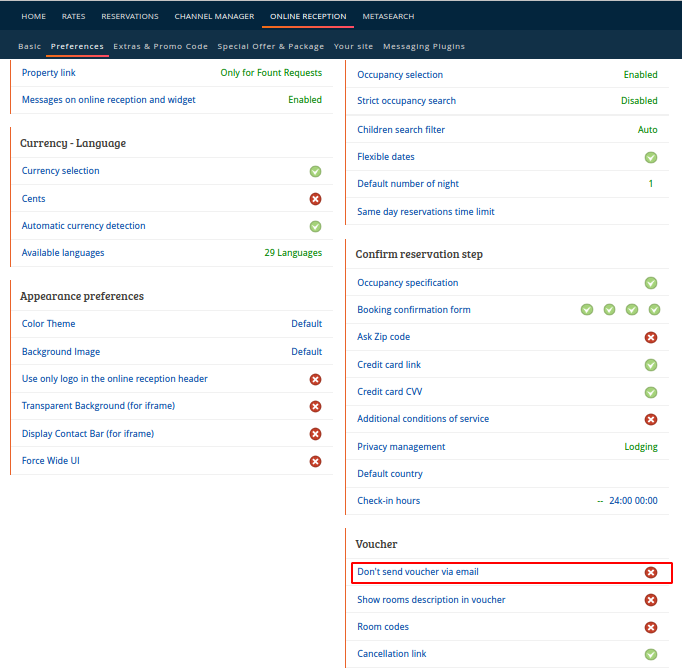
Task: Open the Same day reservations time limit link
Action: [x=426, y=212]
